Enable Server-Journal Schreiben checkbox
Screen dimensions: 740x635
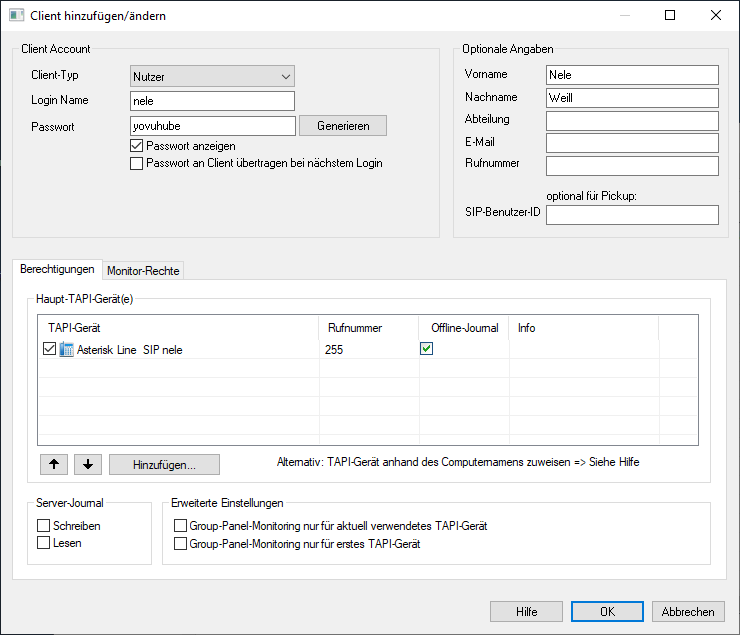43,526
